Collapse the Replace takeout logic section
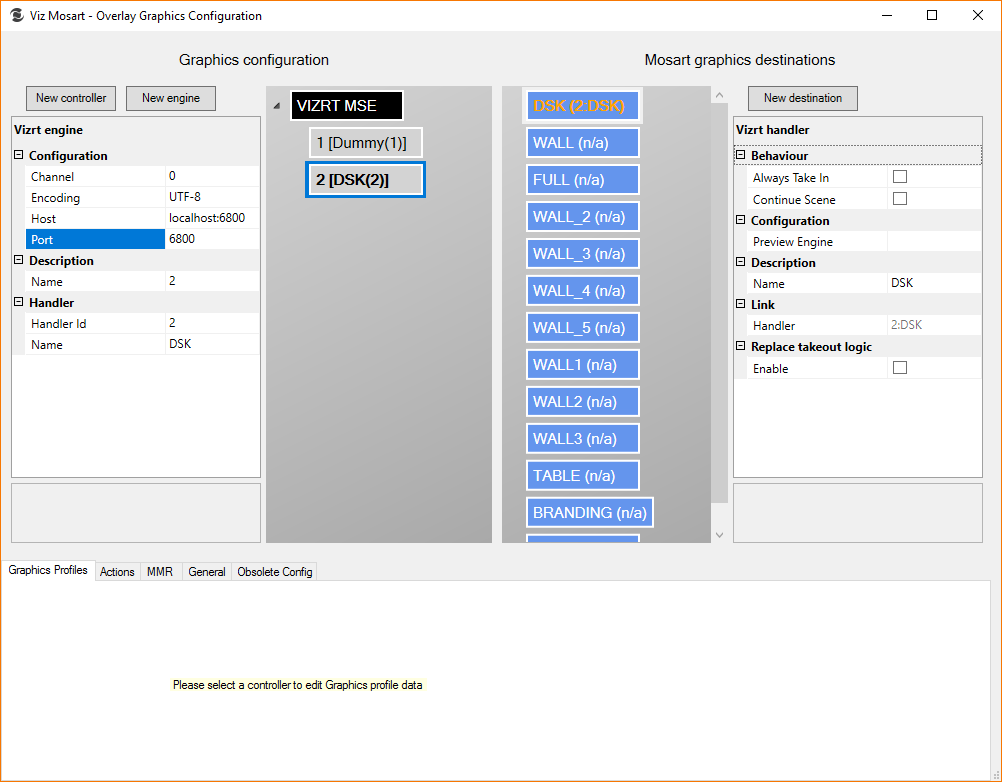The height and width of the screenshot is (782, 1002). tap(741, 347)
